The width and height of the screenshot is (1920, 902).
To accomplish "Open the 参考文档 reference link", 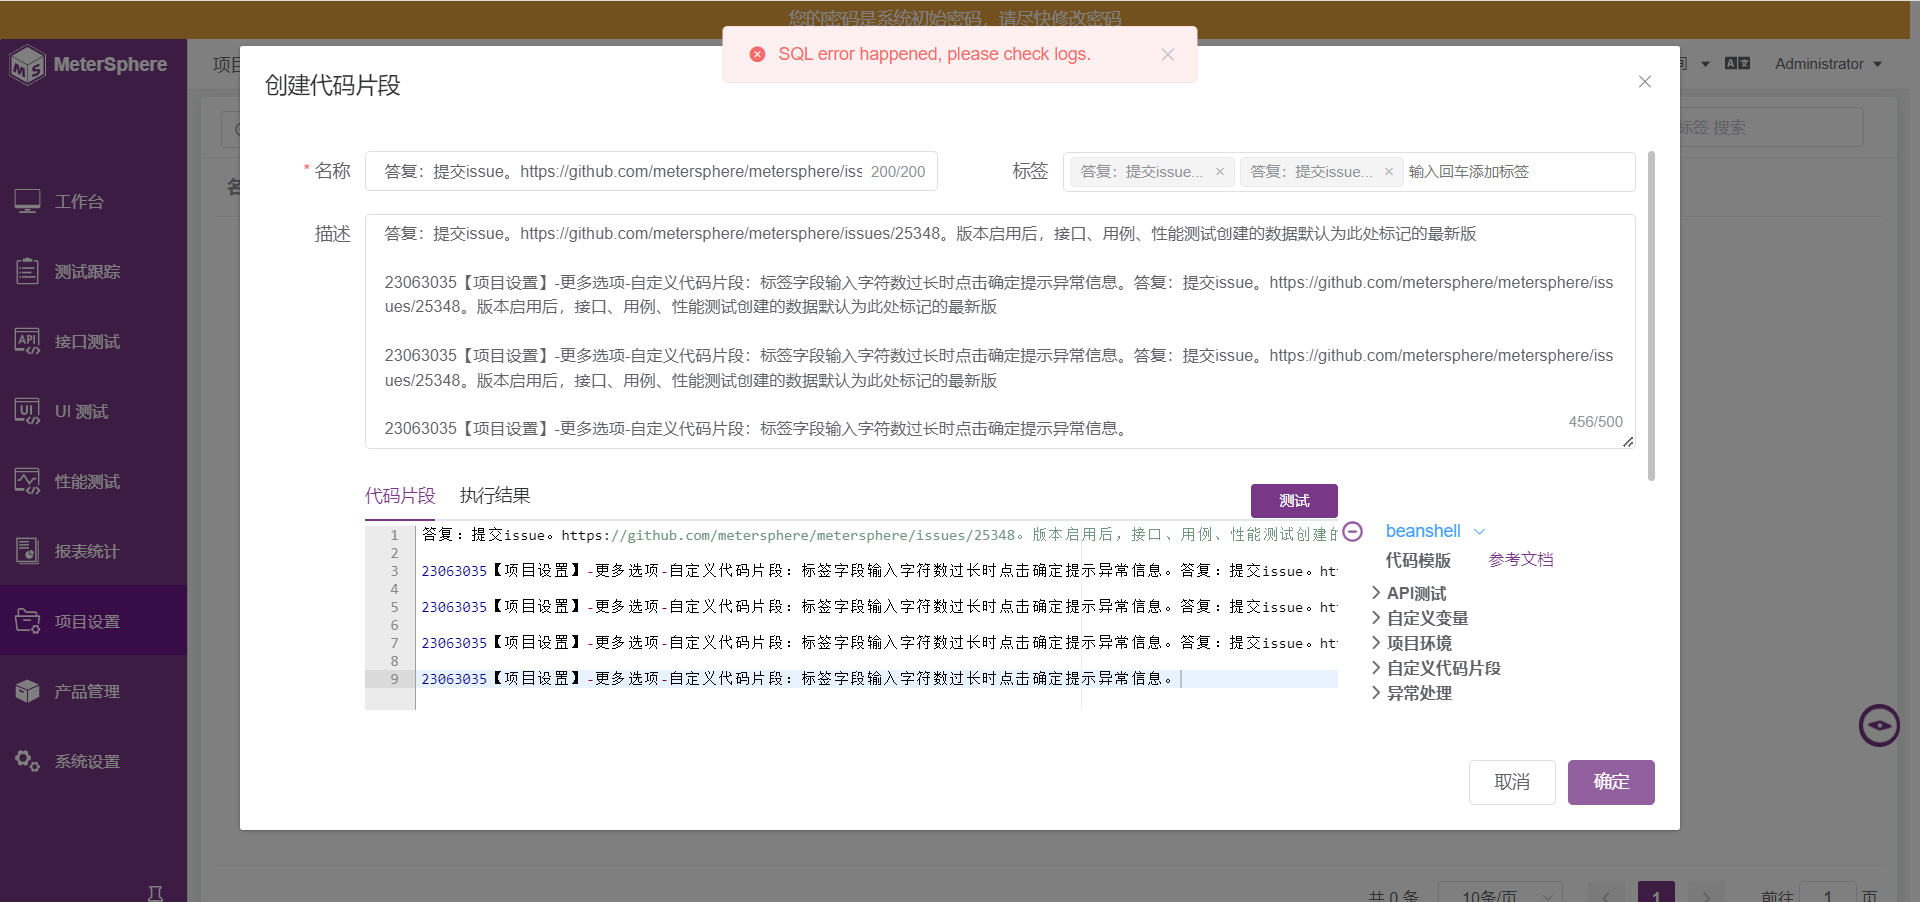I will pos(1521,560).
